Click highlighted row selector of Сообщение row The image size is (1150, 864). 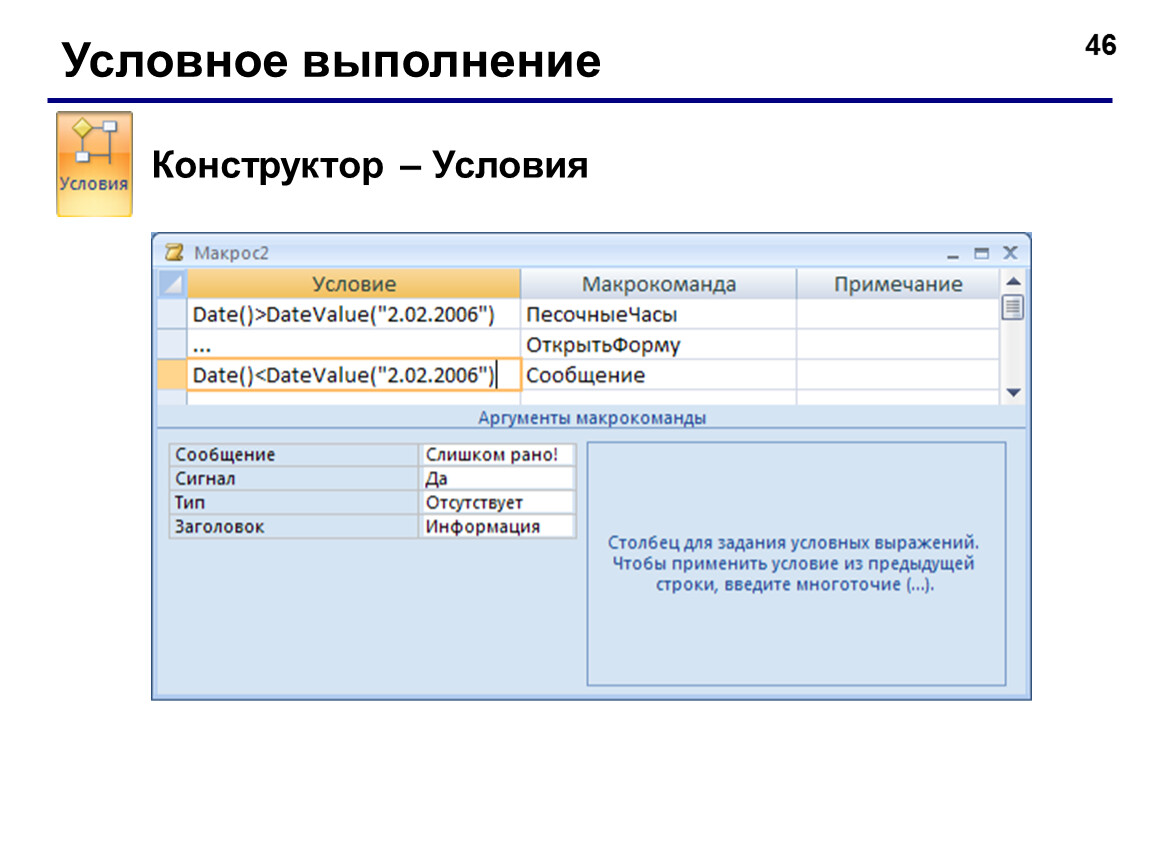point(172,375)
